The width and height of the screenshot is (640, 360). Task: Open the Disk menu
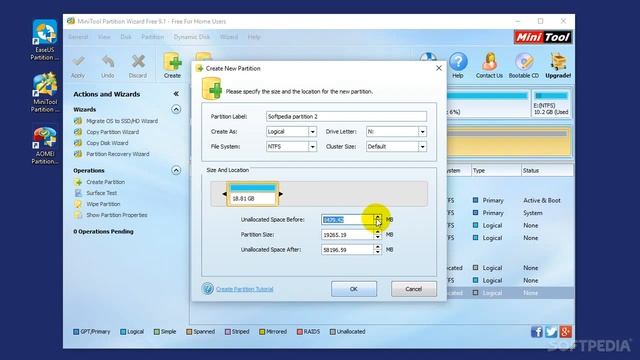click(x=126, y=37)
